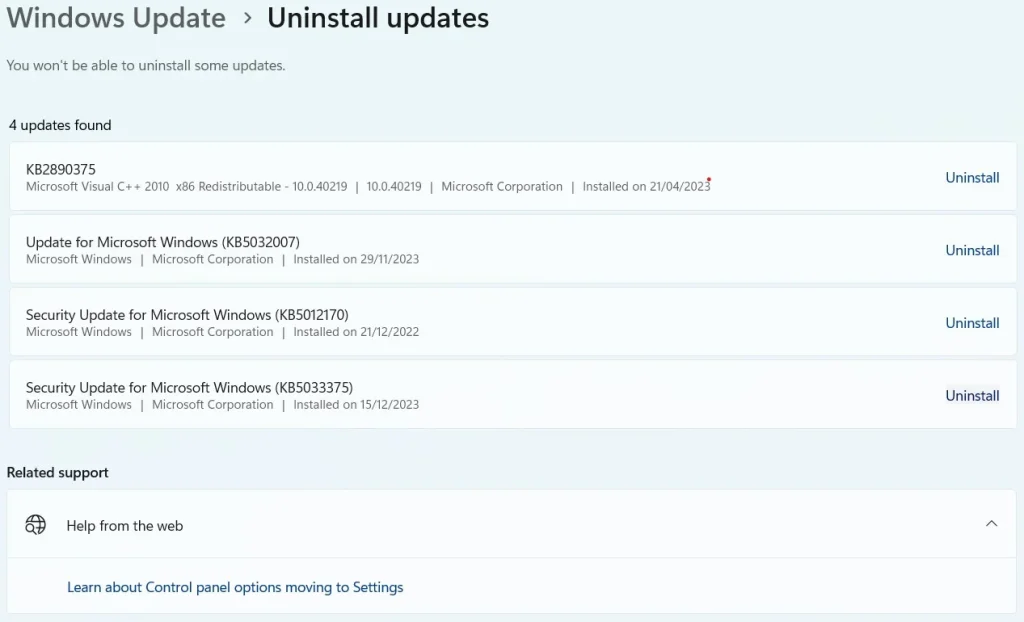Image resolution: width=1024 pixels, height=622 pixels.
Task: Click 'Installed on 21/12/2022' text
Action: tap(356, 331)
